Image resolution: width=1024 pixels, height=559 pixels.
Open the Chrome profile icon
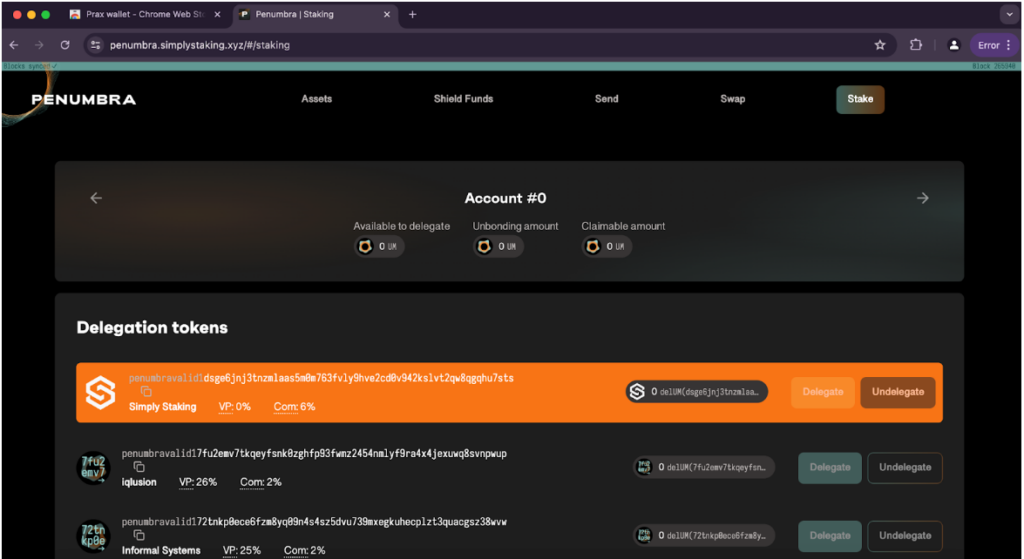[954, 45]
